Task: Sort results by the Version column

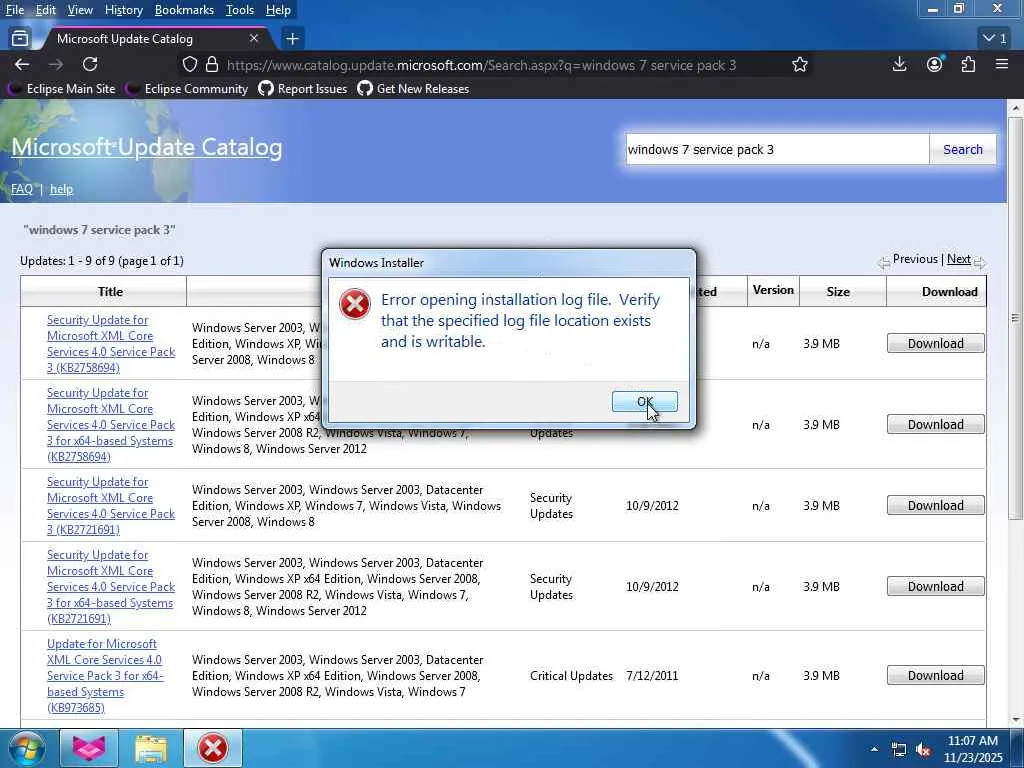Action: (x=773, y=290)
